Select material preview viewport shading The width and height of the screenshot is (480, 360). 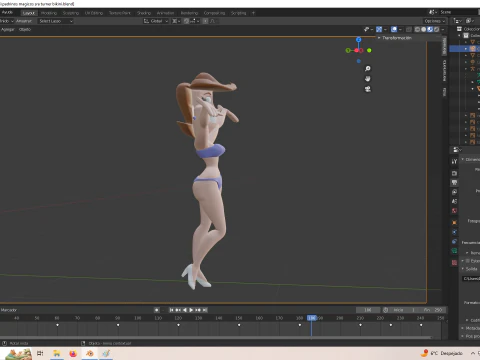(430, 29)
